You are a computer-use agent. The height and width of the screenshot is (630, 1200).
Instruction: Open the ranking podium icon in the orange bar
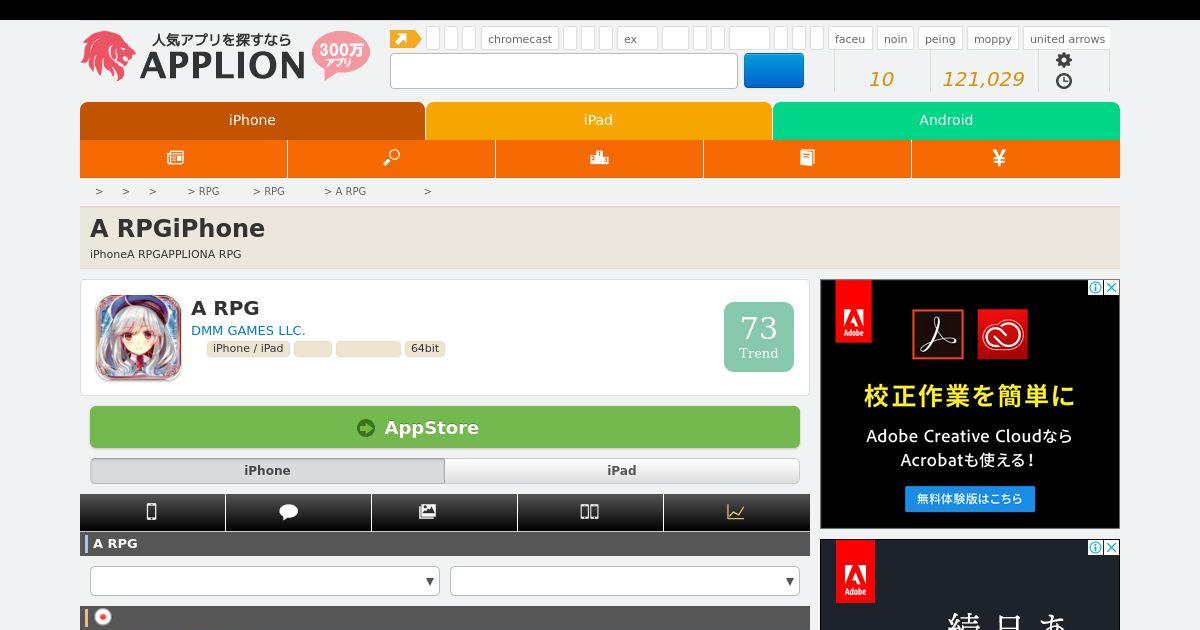click(x=599, y=157)
